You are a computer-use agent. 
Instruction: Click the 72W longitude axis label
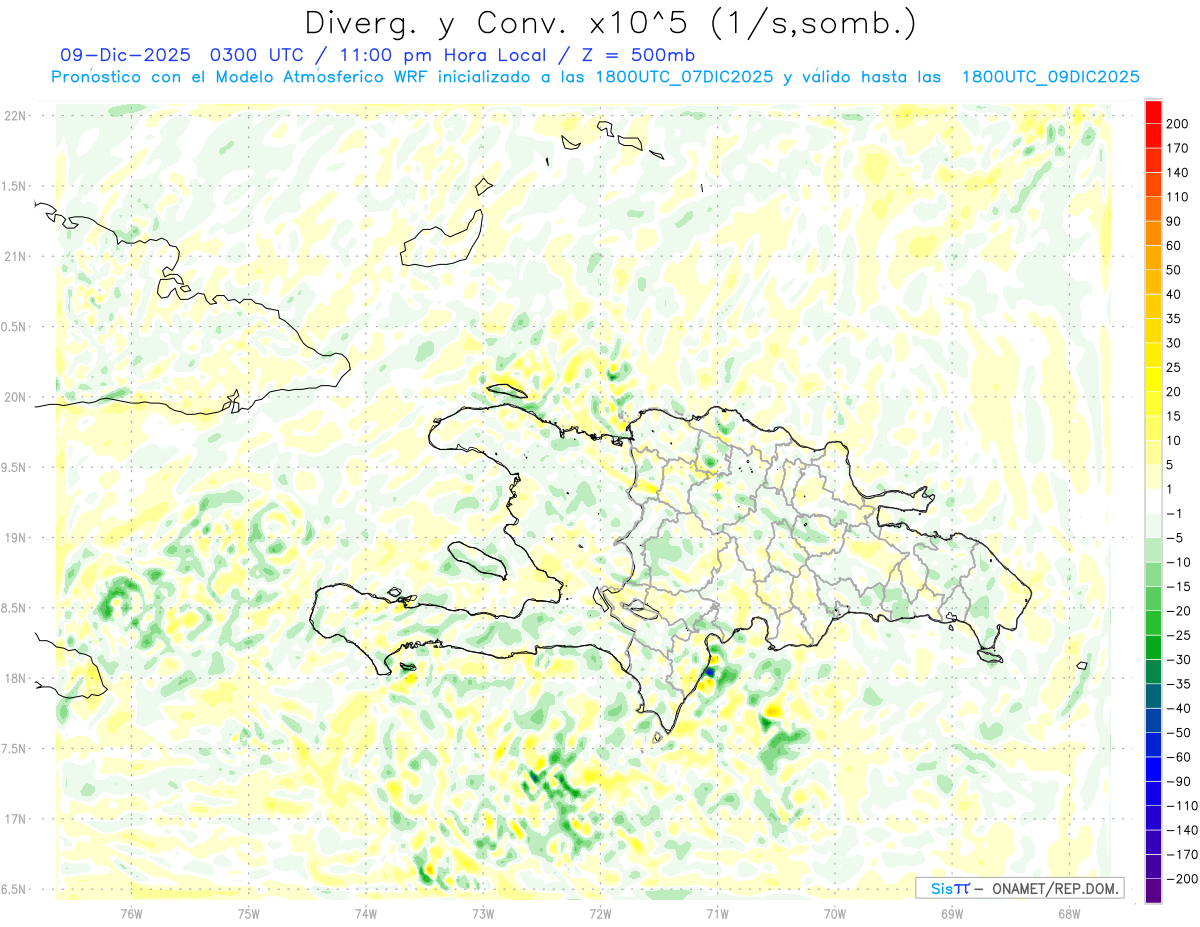point(600,912)
